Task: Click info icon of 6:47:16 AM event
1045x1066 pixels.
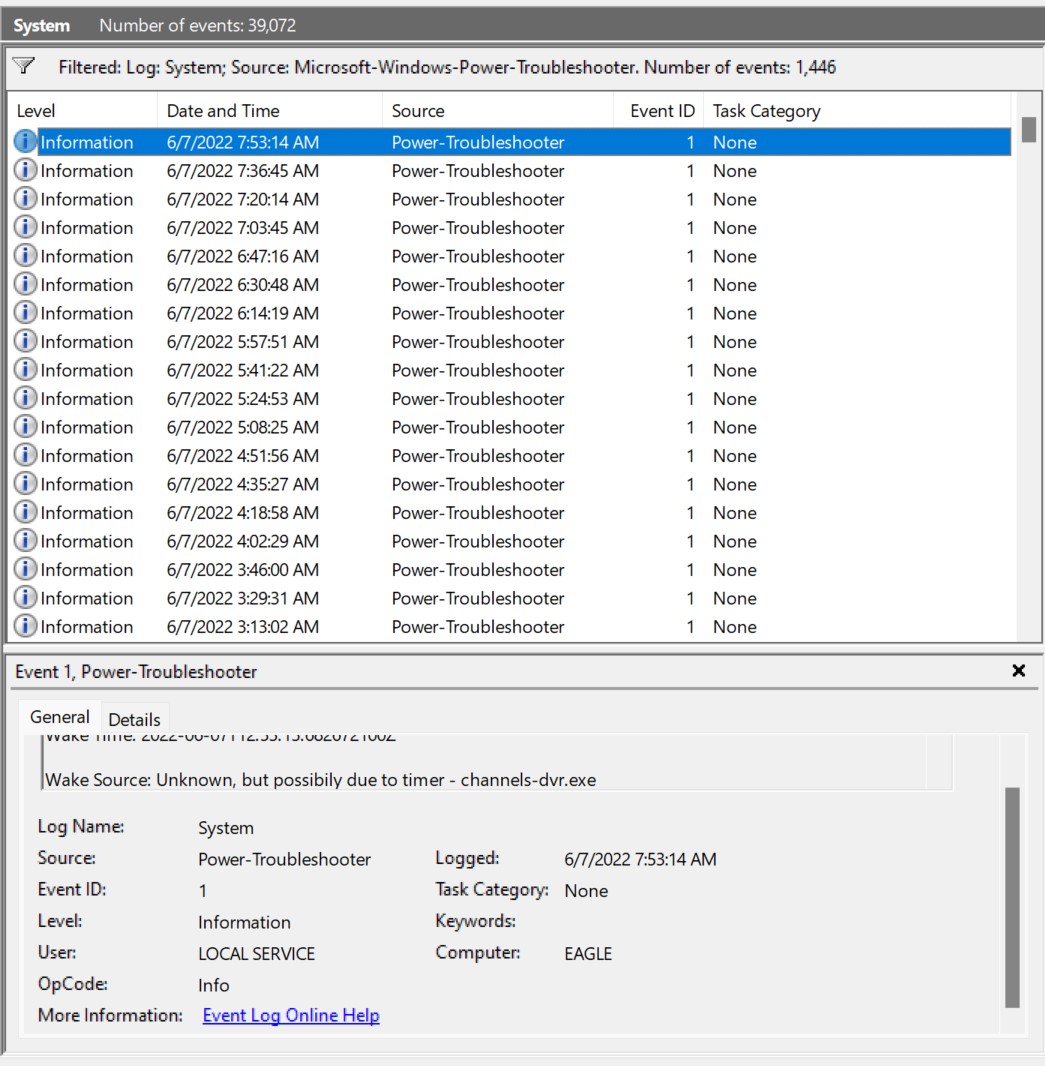Action: click(25, 256)
